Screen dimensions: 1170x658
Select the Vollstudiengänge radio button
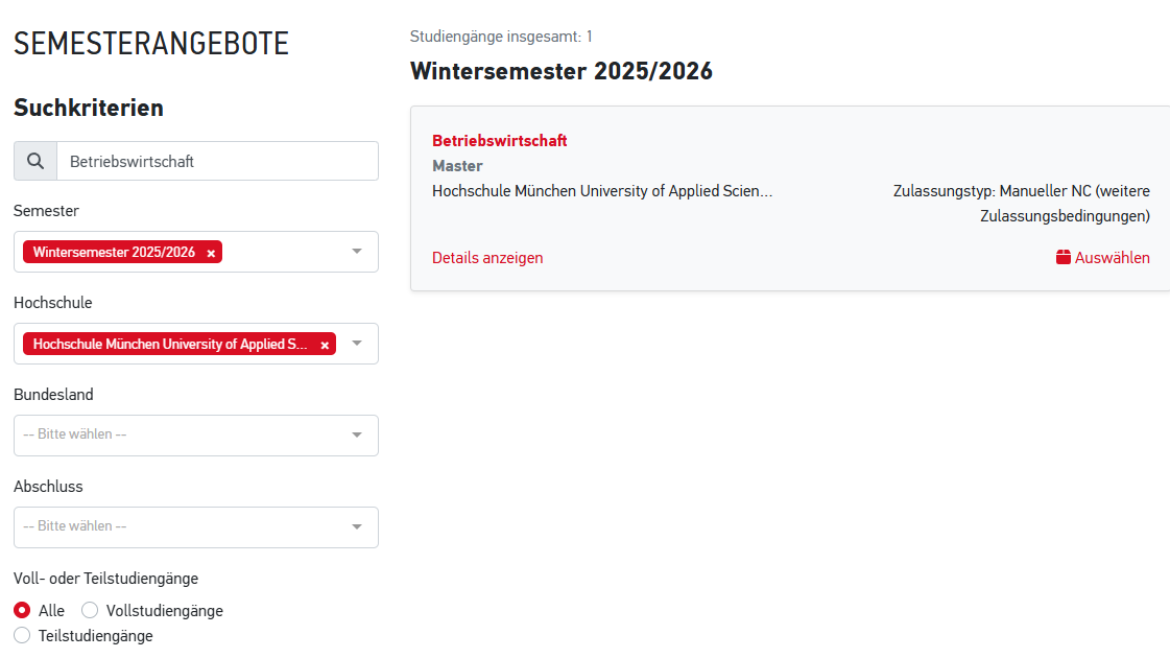pos(90,610)
